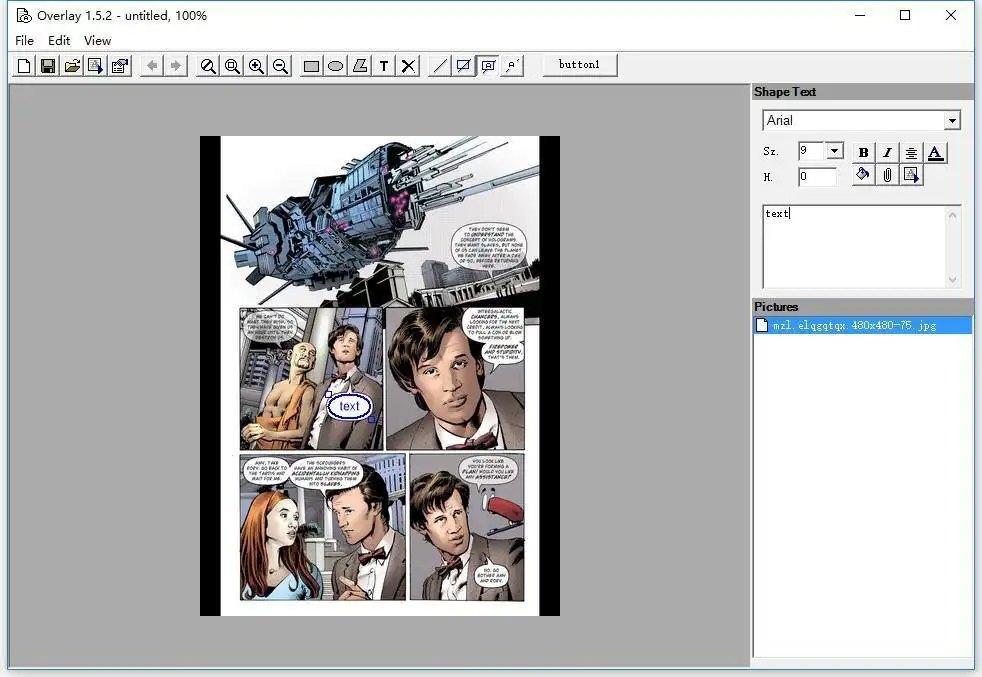Open the text color picker
The width and height of the screenshot is (982, 677).
click(x=936, y=152)
